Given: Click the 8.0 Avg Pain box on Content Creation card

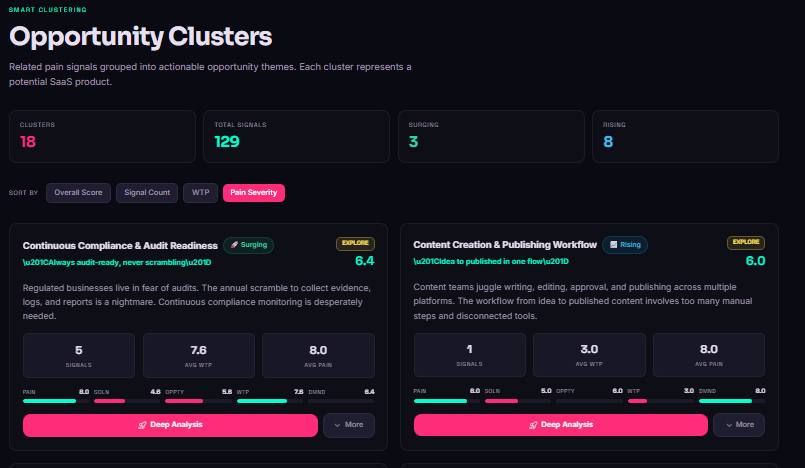Looking at the screenshot, I should (709, 355).
